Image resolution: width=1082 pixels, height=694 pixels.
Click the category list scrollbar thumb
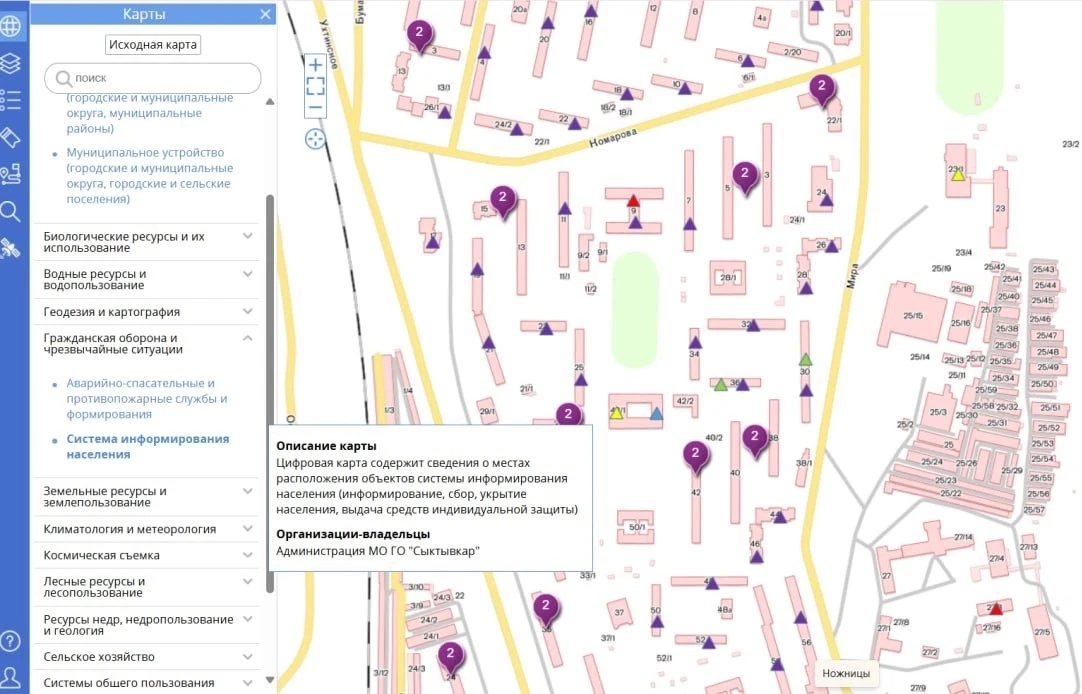click(270, 393)
